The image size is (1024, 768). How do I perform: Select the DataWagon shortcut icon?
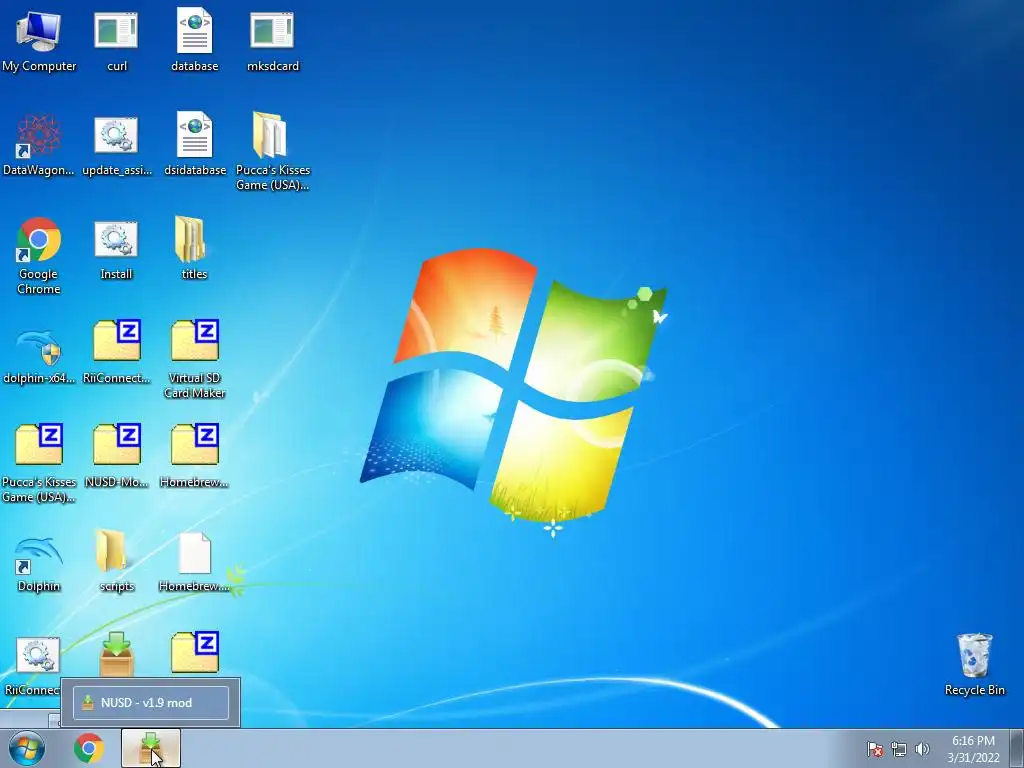[x=39, y=145]
